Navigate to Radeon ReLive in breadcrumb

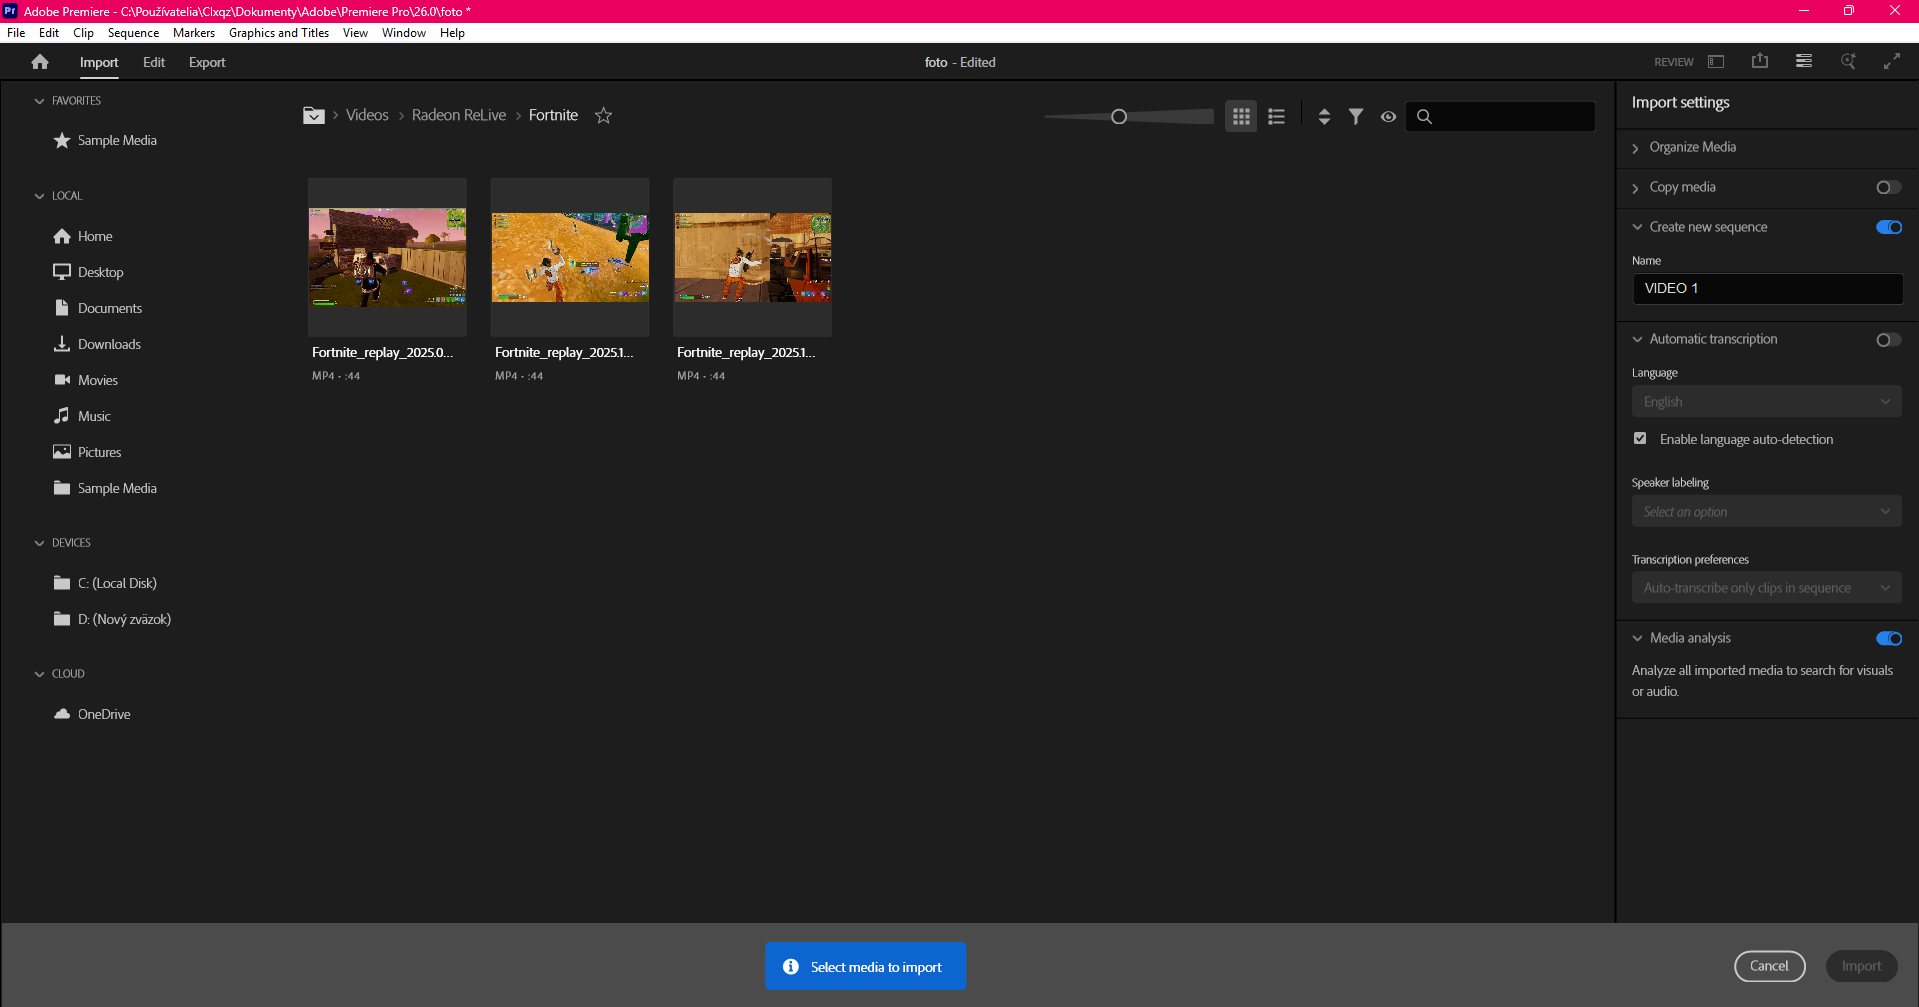pos(459,116)
